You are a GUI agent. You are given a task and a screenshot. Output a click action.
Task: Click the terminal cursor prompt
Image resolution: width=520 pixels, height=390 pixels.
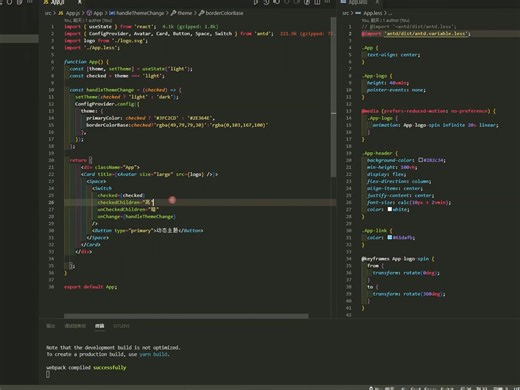(48, 374)
